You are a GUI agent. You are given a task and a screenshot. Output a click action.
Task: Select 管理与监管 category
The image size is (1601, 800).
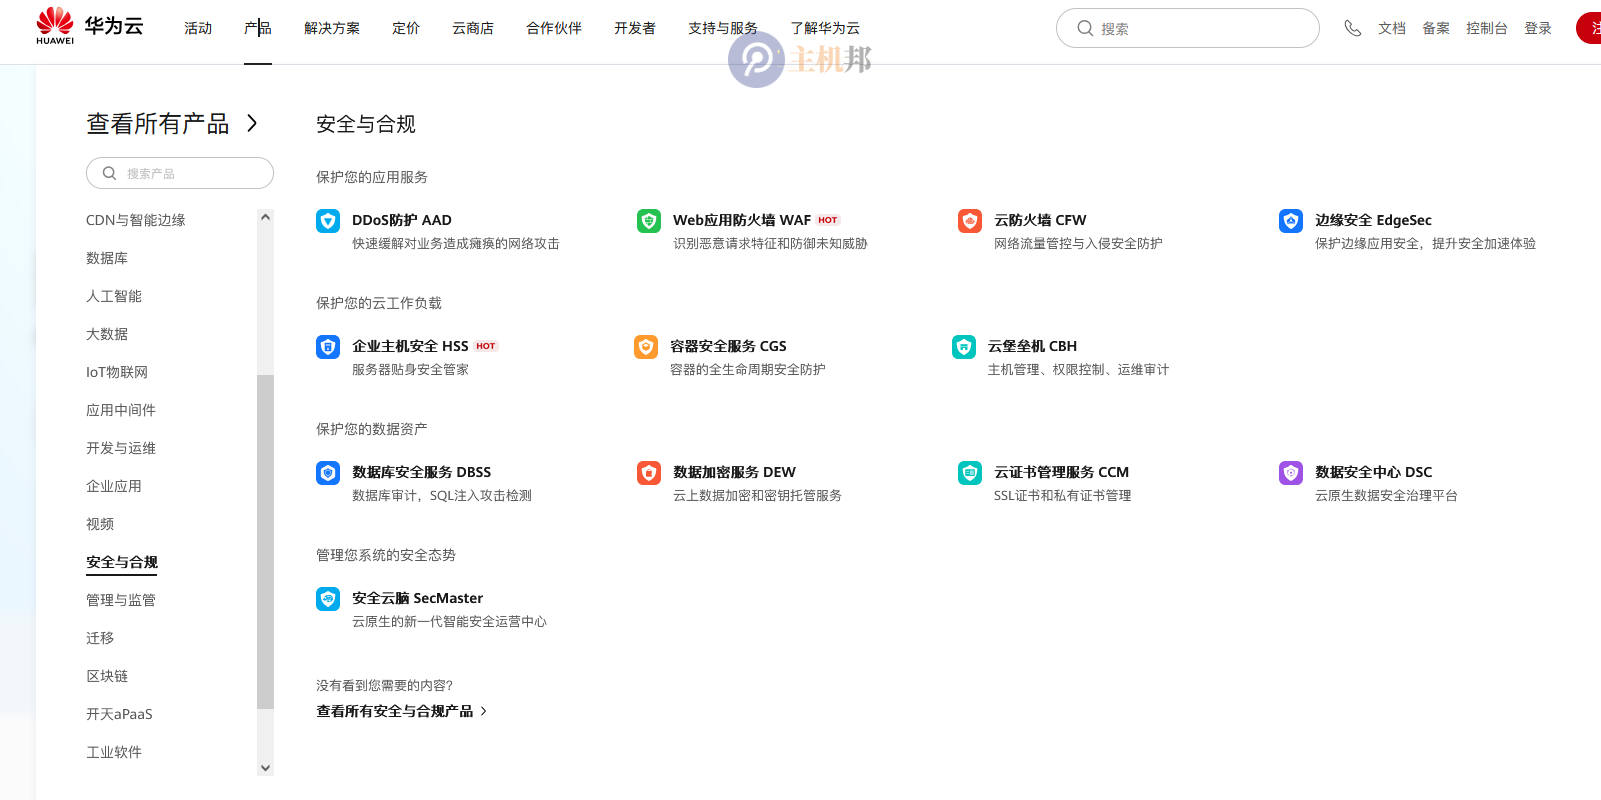(121, 600)
